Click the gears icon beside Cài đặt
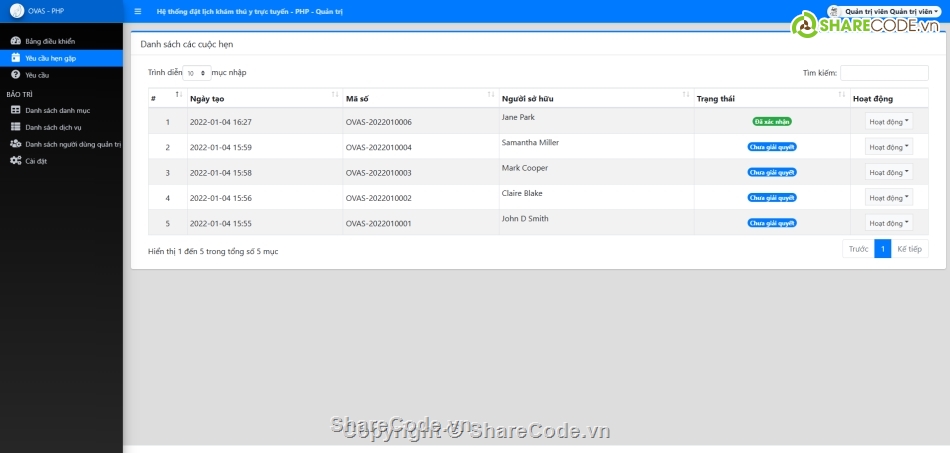This screenshot has width=950, height=453. point(16,161)
